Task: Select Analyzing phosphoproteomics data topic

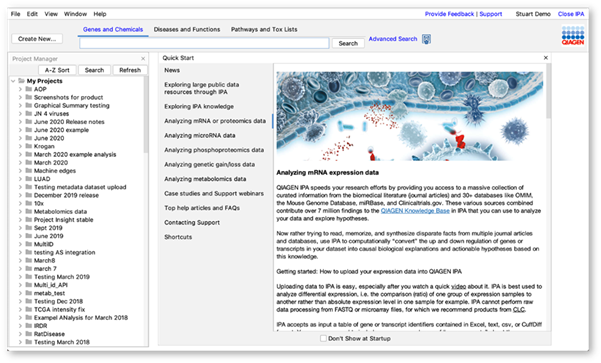Action: pyautogui.click(x=214, y=150)
